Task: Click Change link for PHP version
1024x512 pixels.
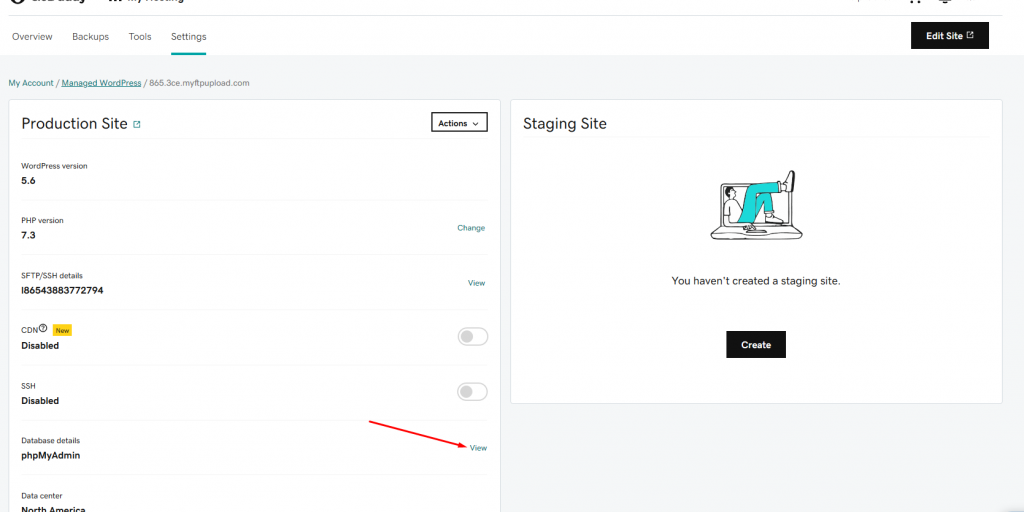Action: pyautogui.click(x=471, y=228)
